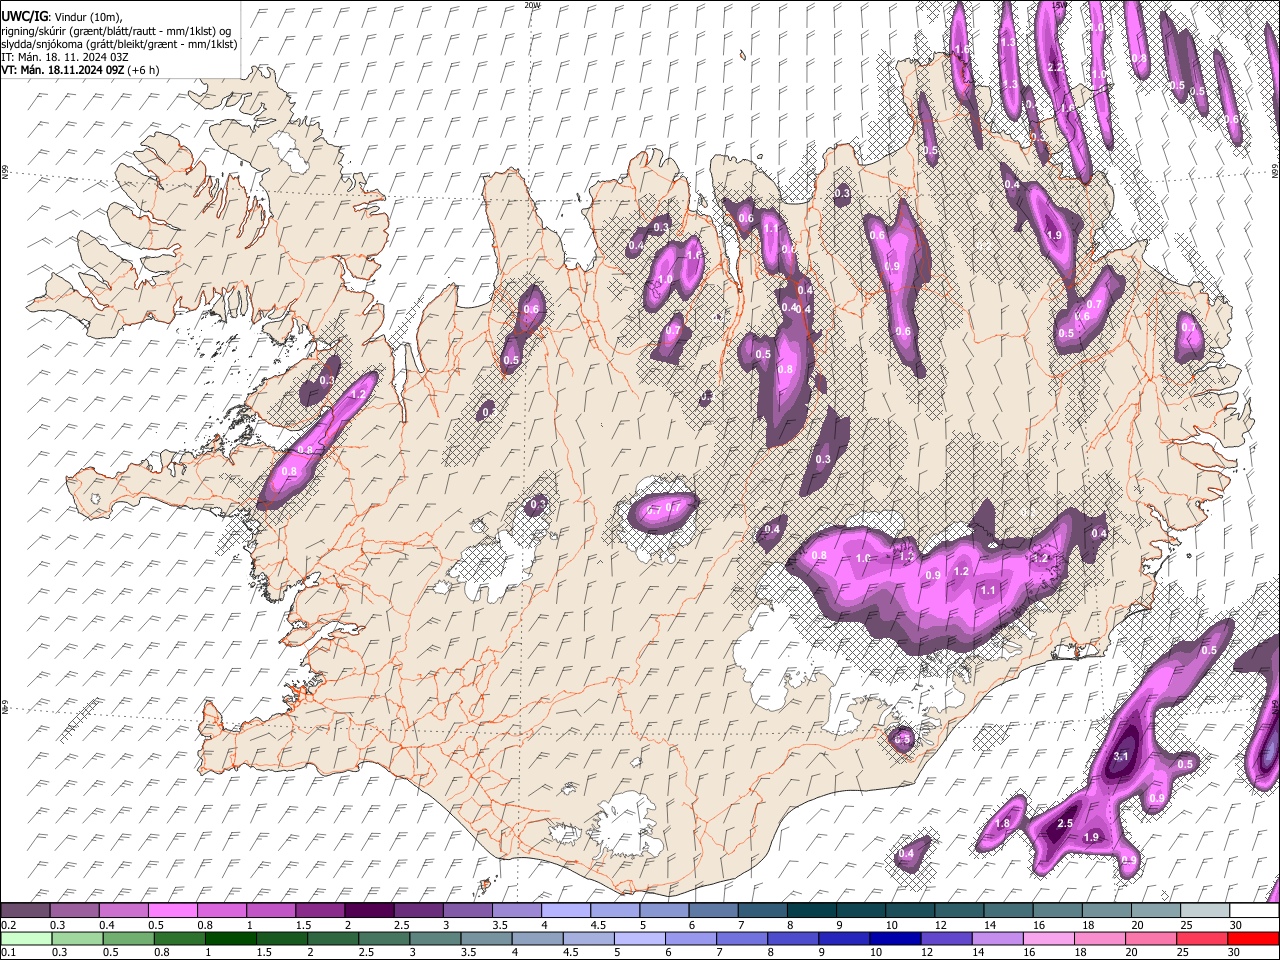The width and height of the screenshot is (1280, 960).
Task: Click the '0.2' label starting the upper legend row
Action: click(x=9, y=925)
